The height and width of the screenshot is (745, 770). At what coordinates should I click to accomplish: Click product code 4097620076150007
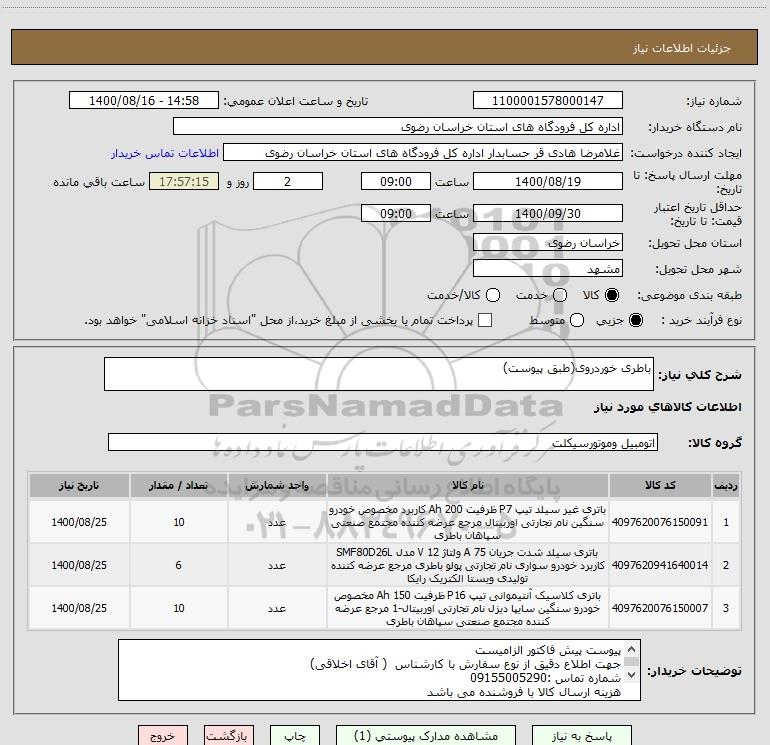[x=660, y=608]
